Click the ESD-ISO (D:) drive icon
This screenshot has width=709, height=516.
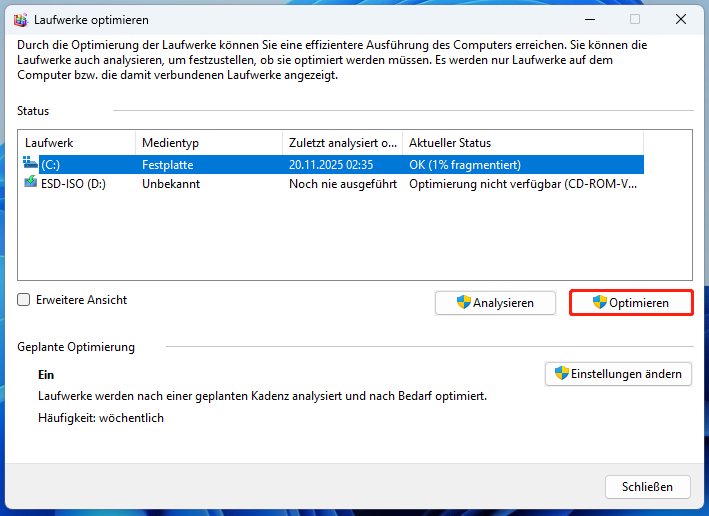point(30,182)
